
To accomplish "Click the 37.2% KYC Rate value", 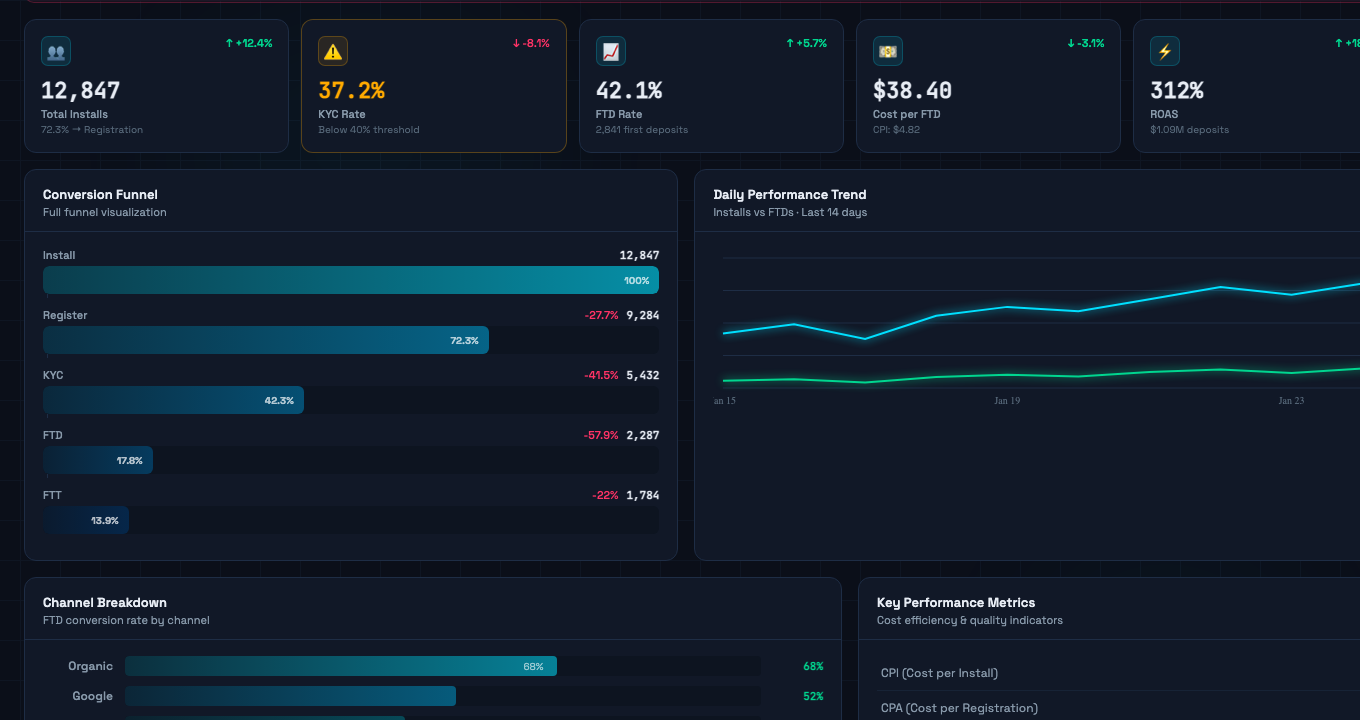I will [351, 91].
